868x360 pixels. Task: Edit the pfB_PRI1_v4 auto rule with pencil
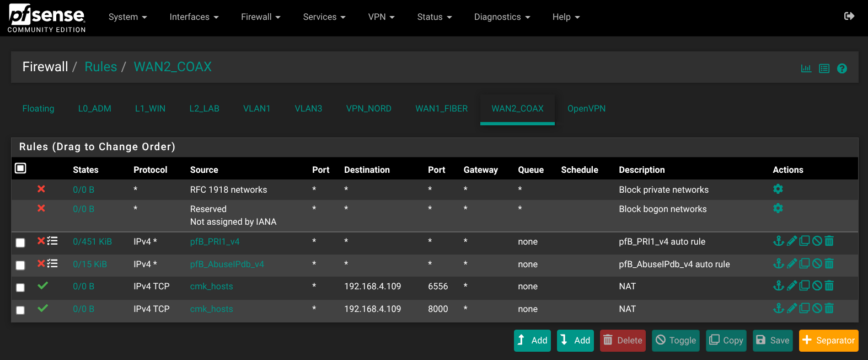click(x=792, y=241)
